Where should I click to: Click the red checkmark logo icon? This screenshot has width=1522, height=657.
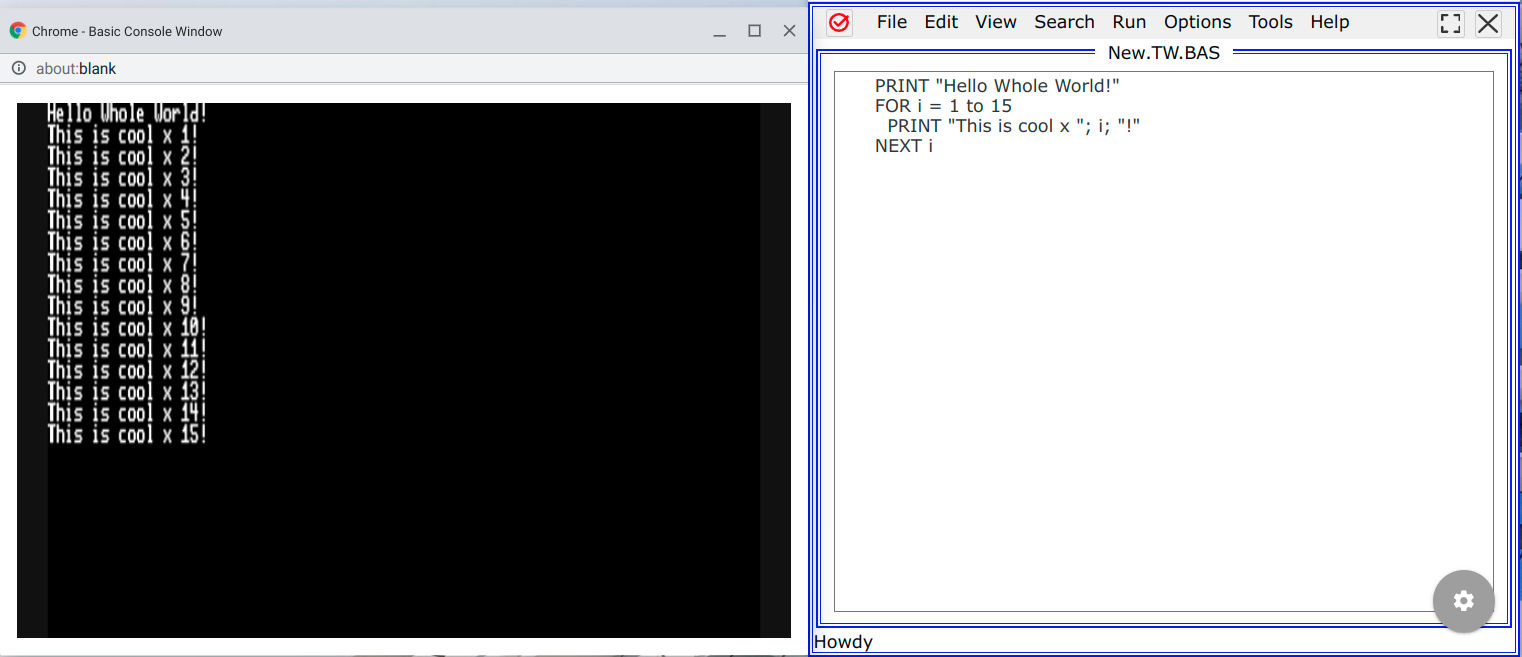(x=839, y=23)
